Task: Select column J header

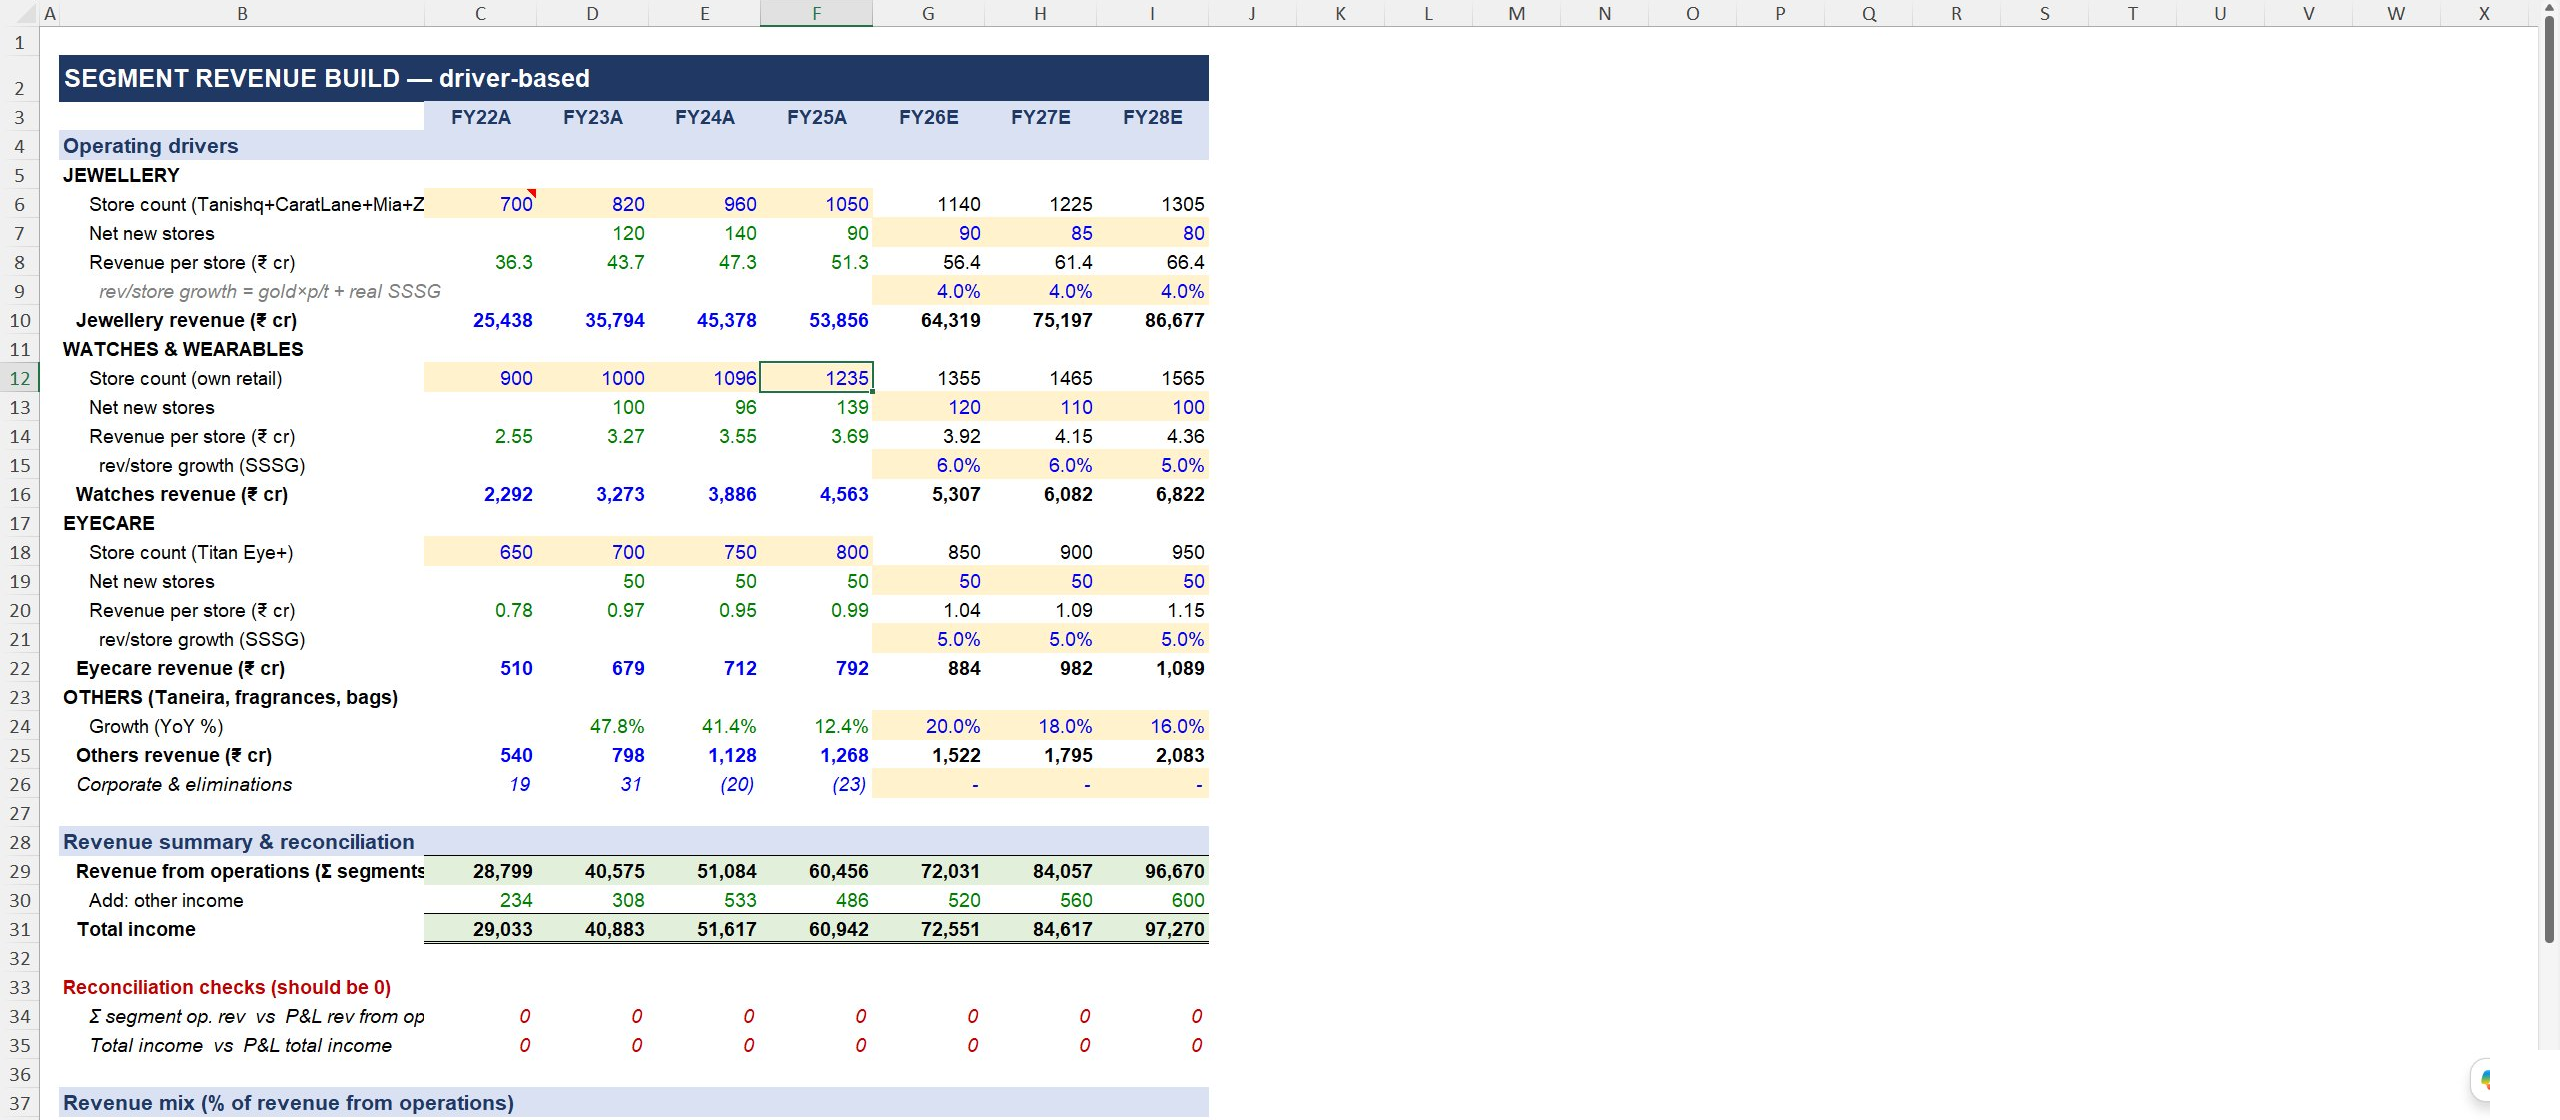Action: (1252, 13)
